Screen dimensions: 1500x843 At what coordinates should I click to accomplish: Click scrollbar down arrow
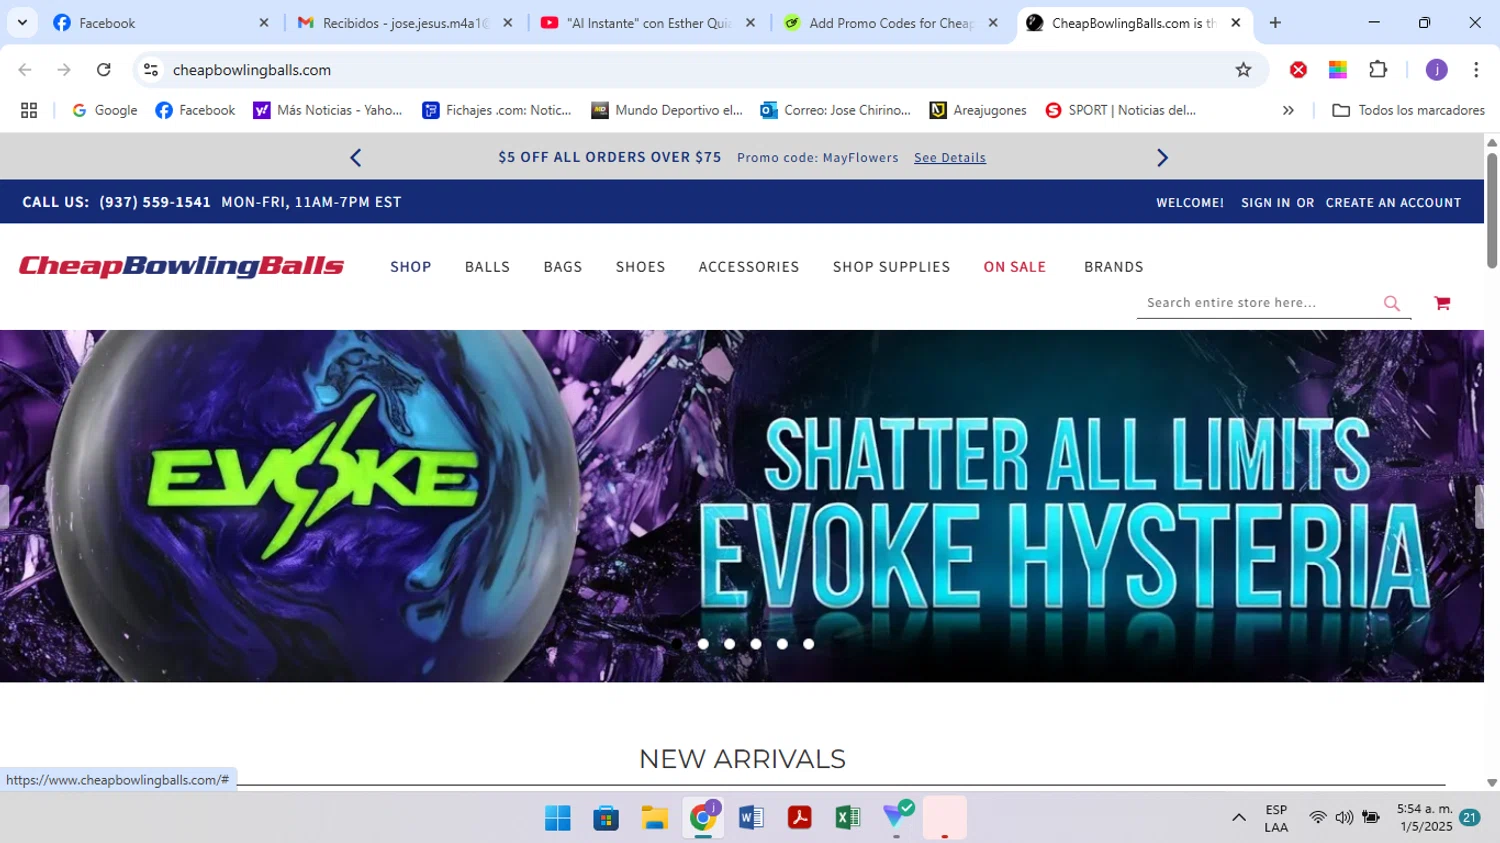click(x=1491, y=783)
